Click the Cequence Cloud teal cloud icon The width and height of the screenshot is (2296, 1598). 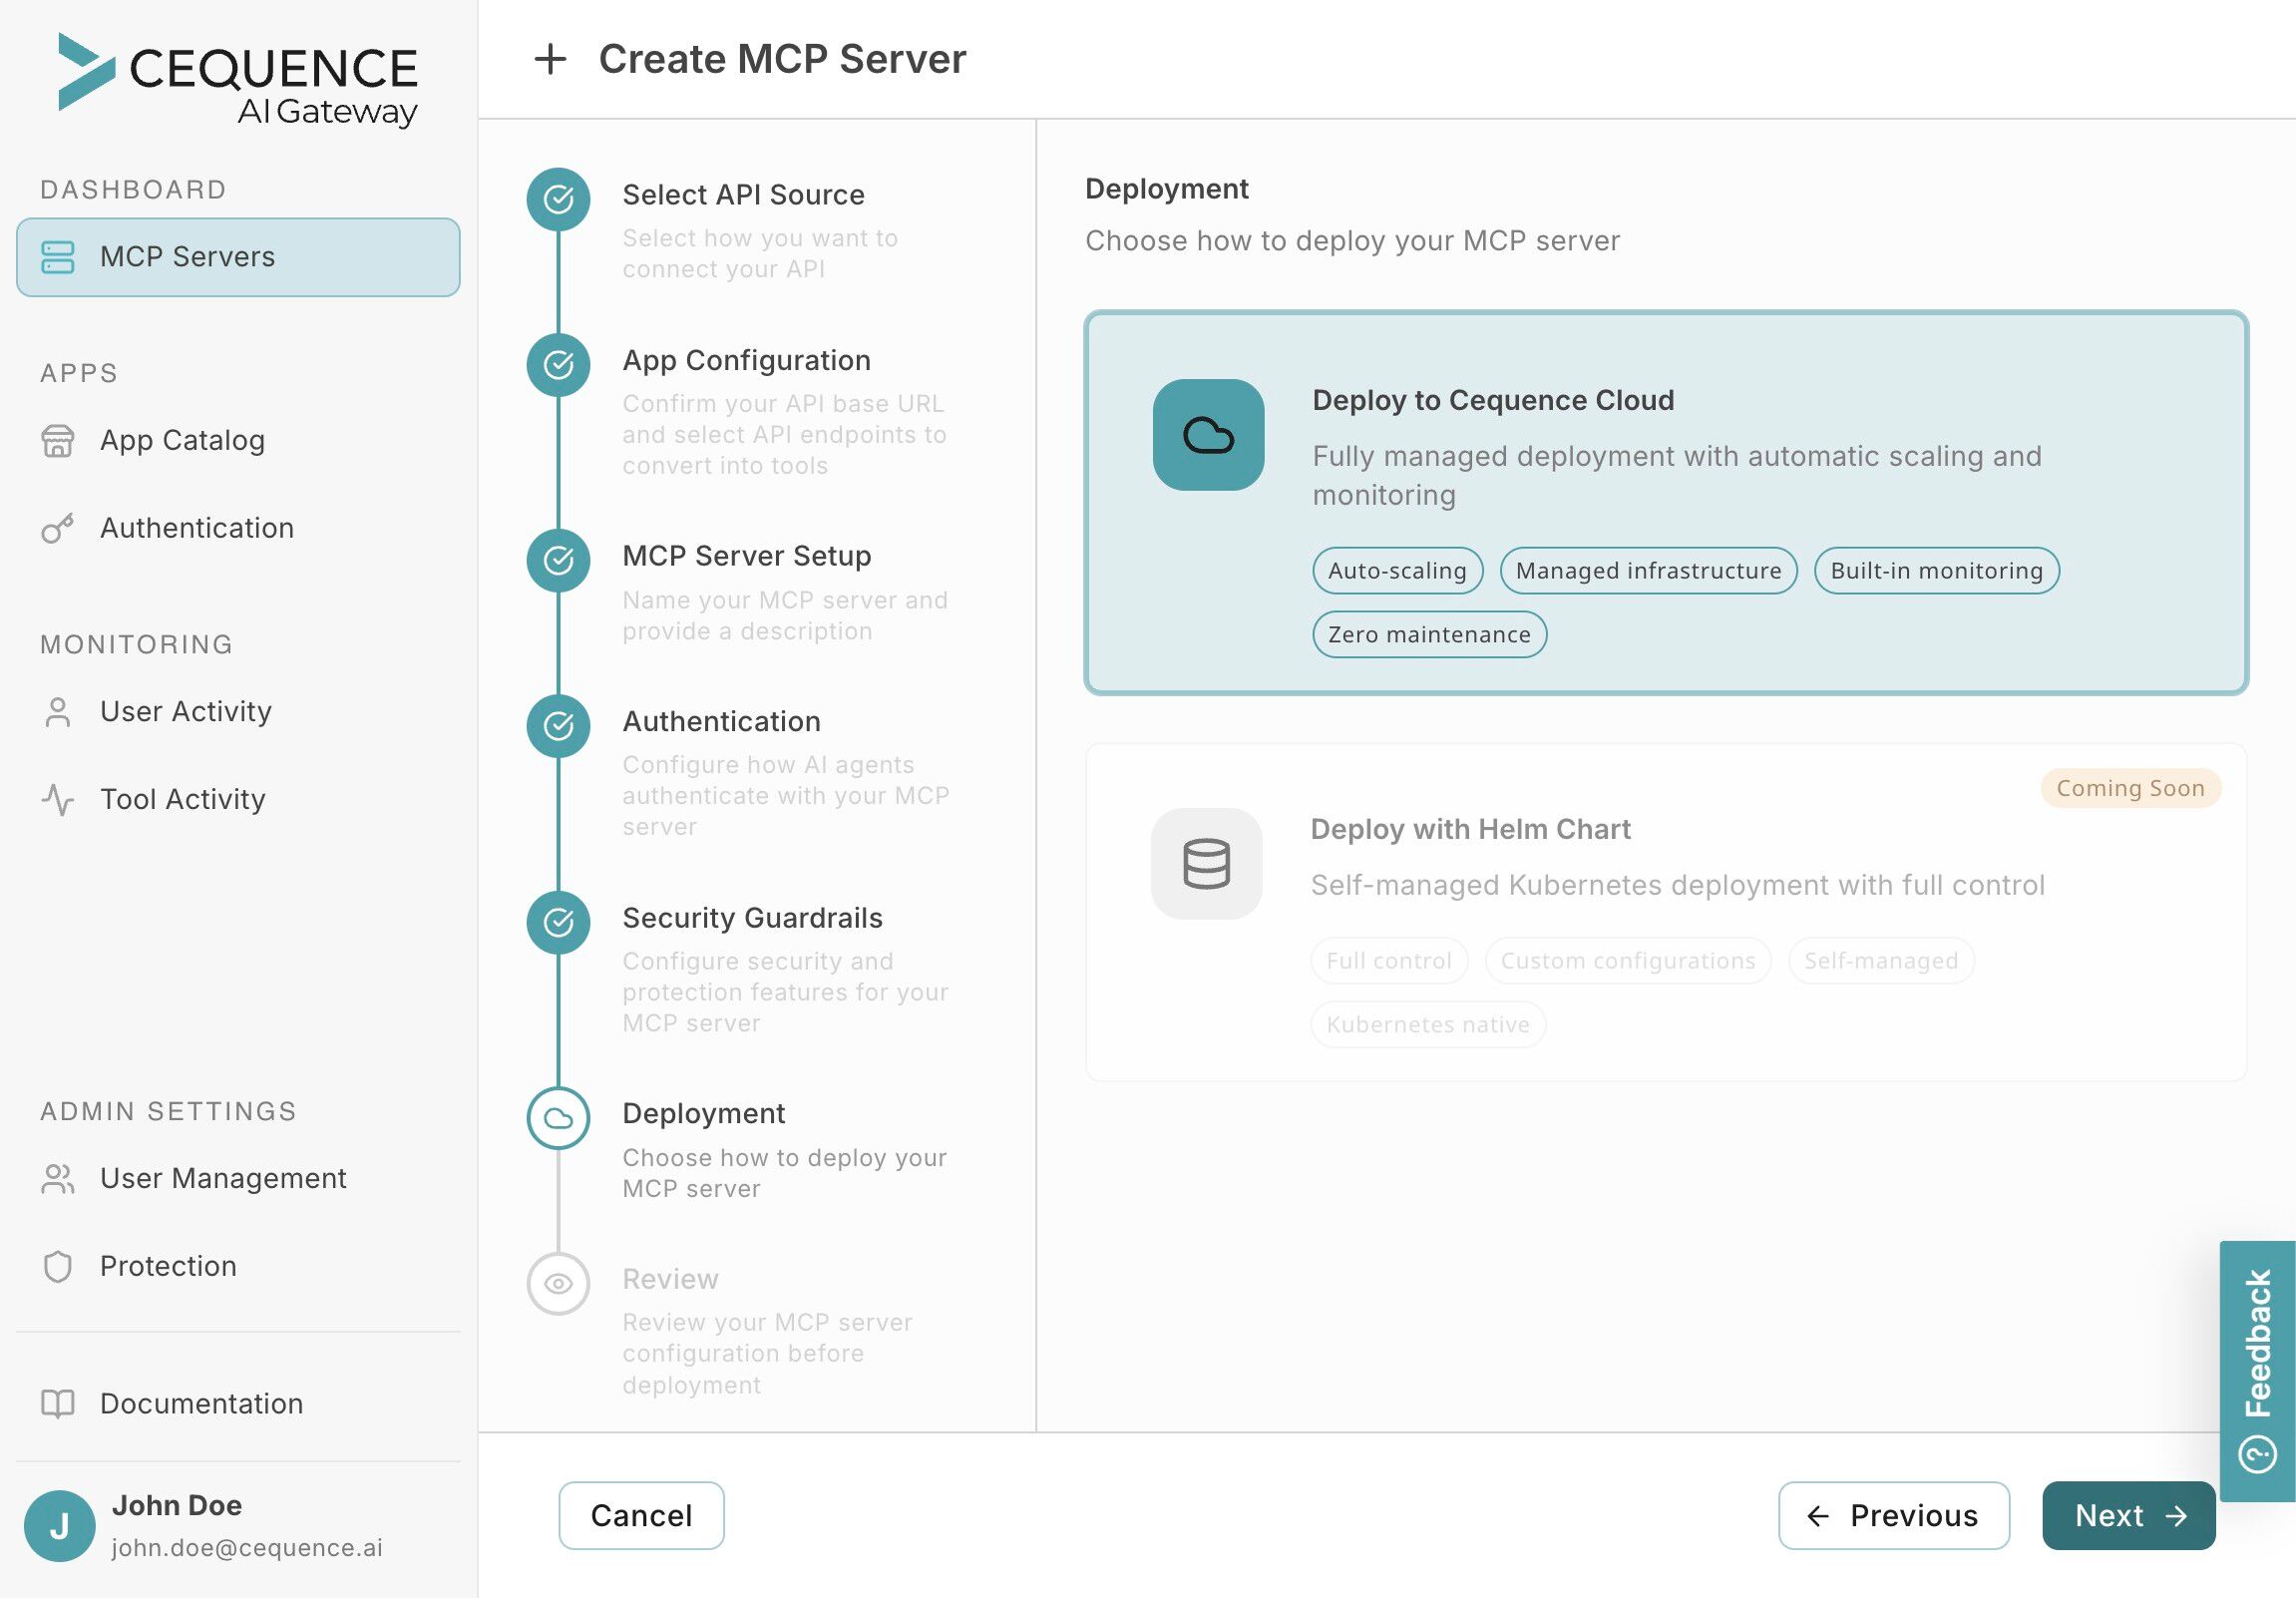coord(1208,435)
